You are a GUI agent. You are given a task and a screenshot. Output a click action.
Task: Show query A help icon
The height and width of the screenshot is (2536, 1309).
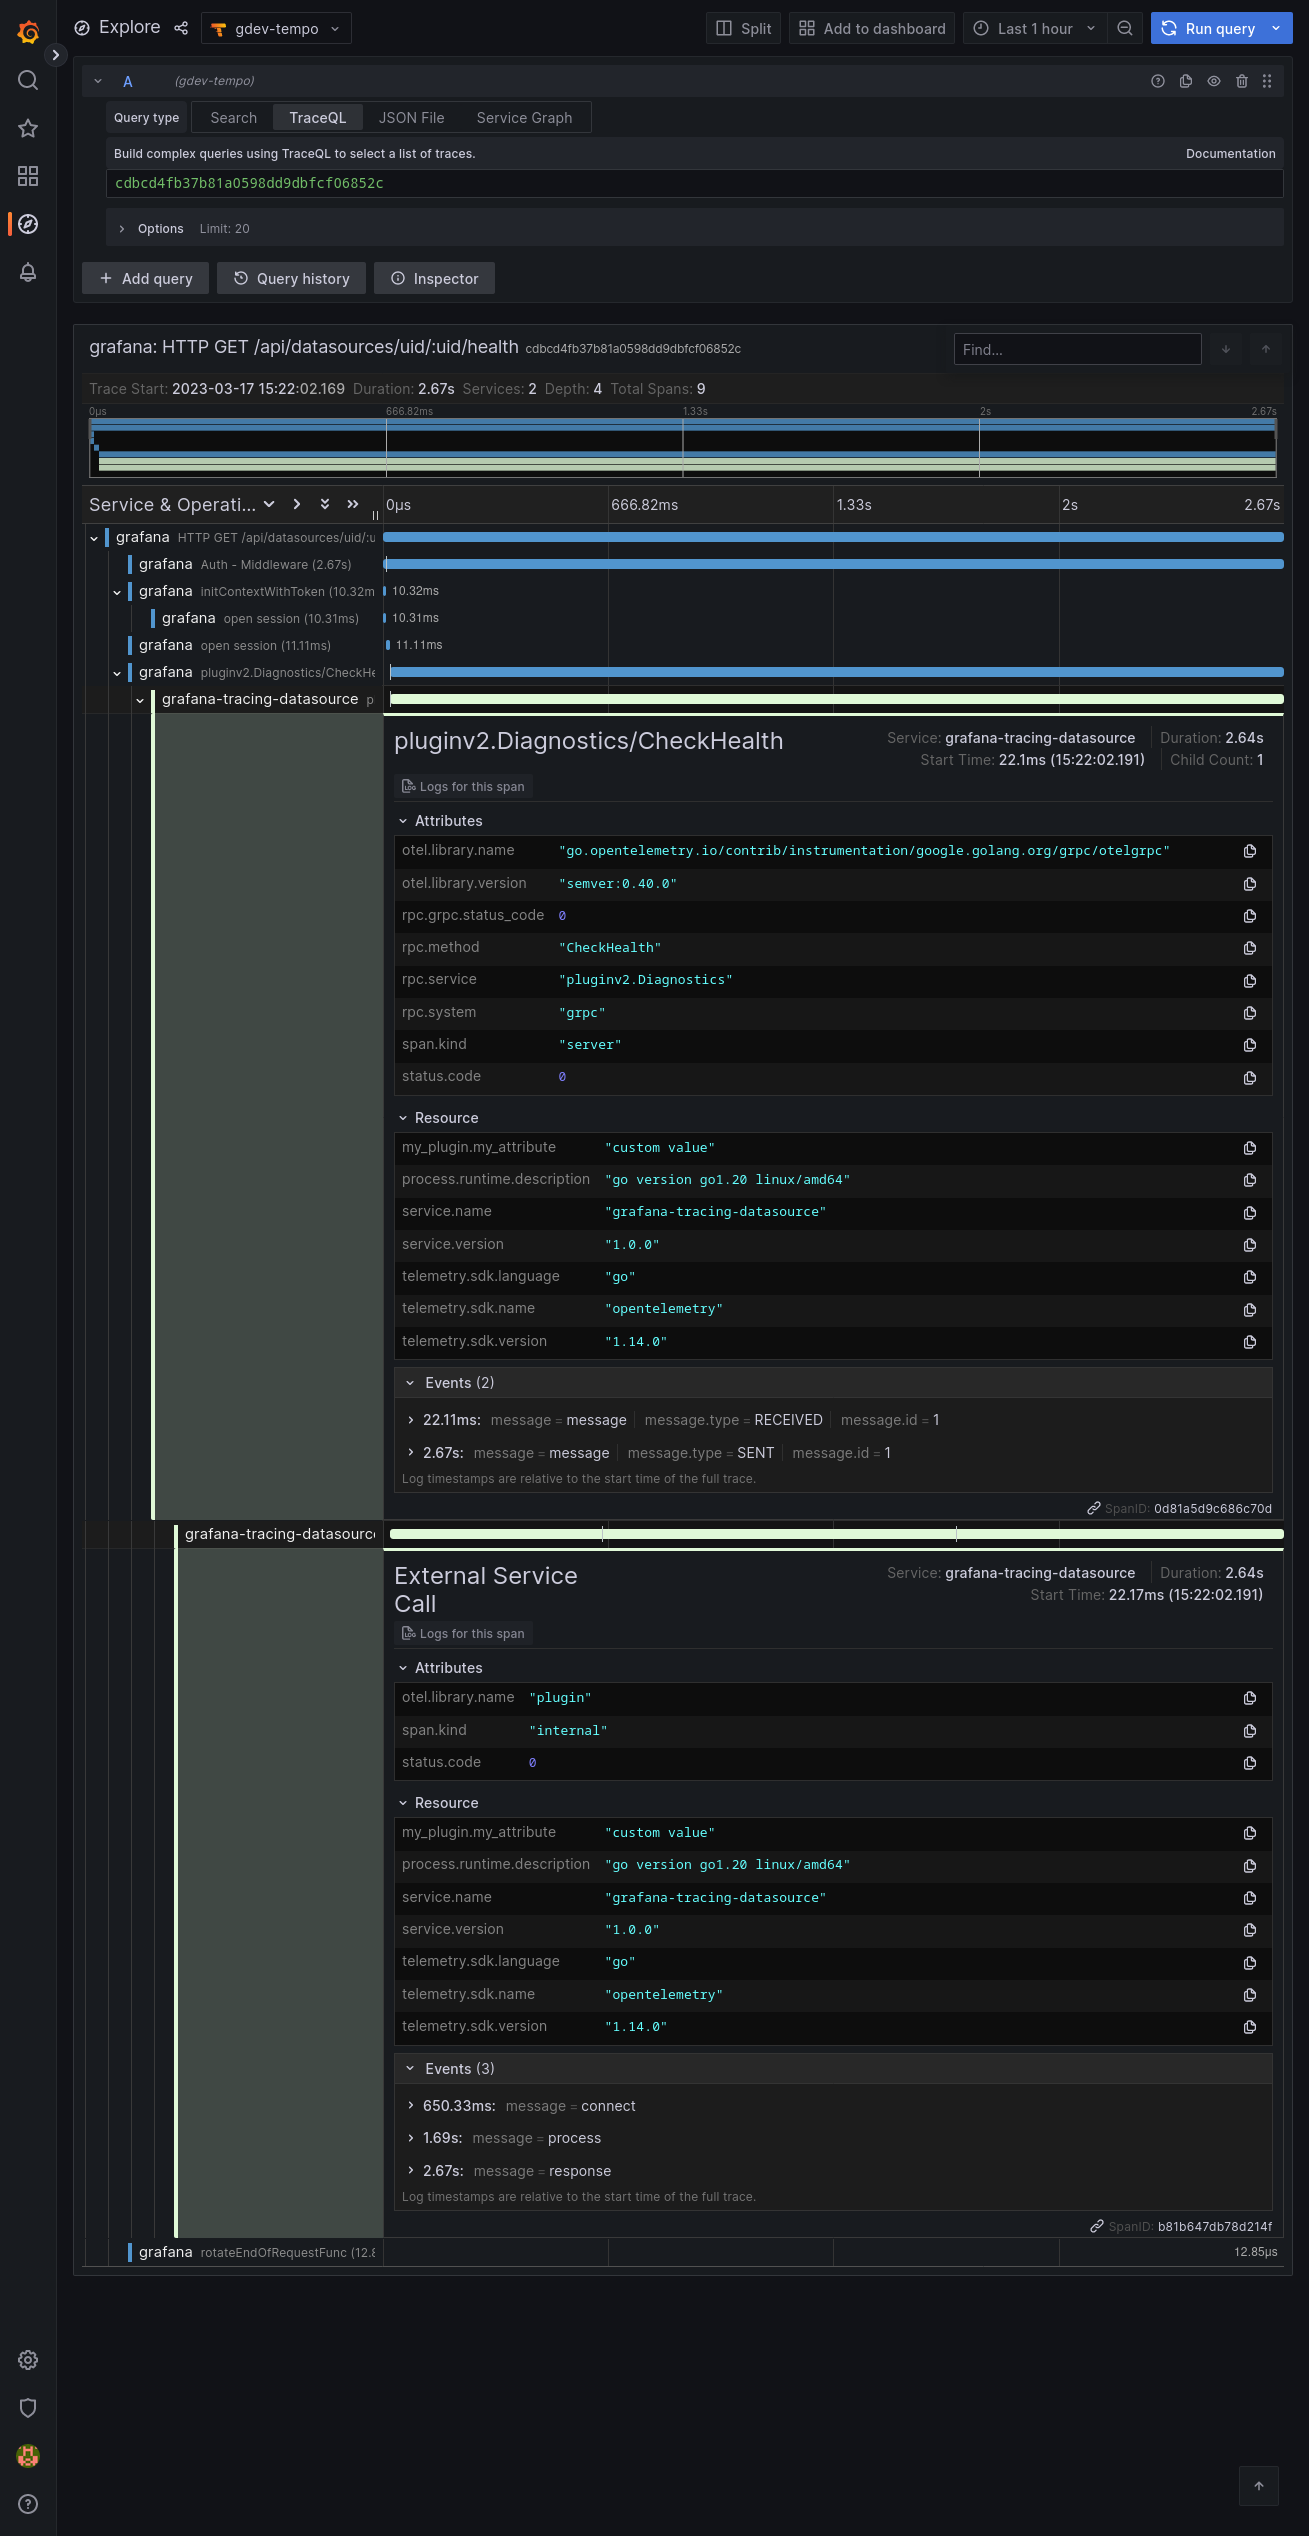point(1158,81)
